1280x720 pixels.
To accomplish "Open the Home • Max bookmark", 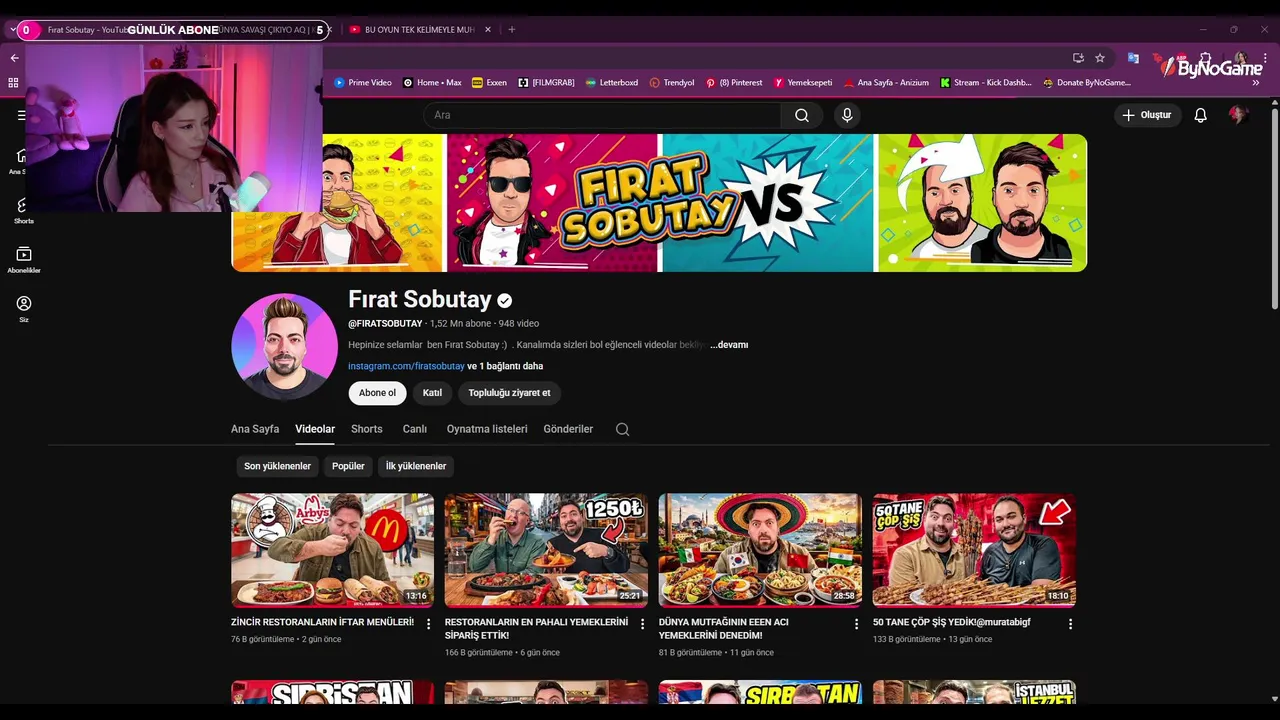I will pyautogui.click(x=432, y=83).
